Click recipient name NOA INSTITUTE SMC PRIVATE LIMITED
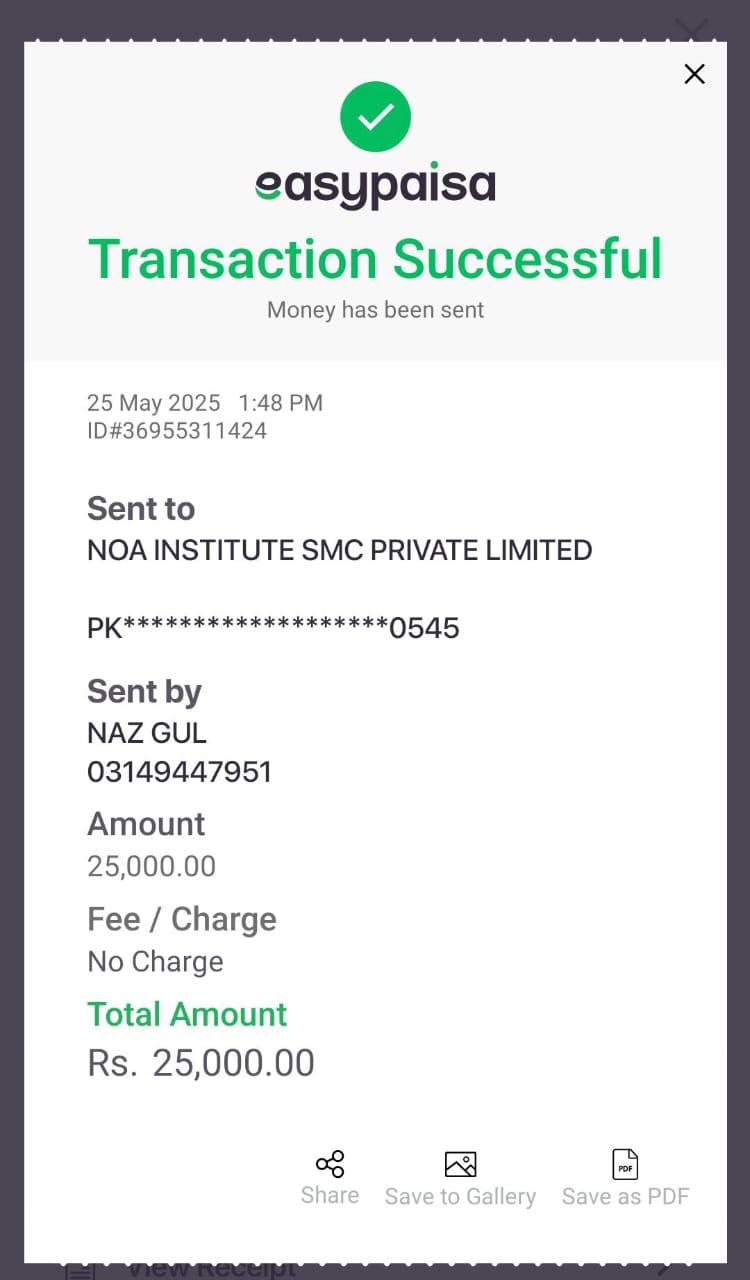 pyautogui.click(x=340, y=550)
